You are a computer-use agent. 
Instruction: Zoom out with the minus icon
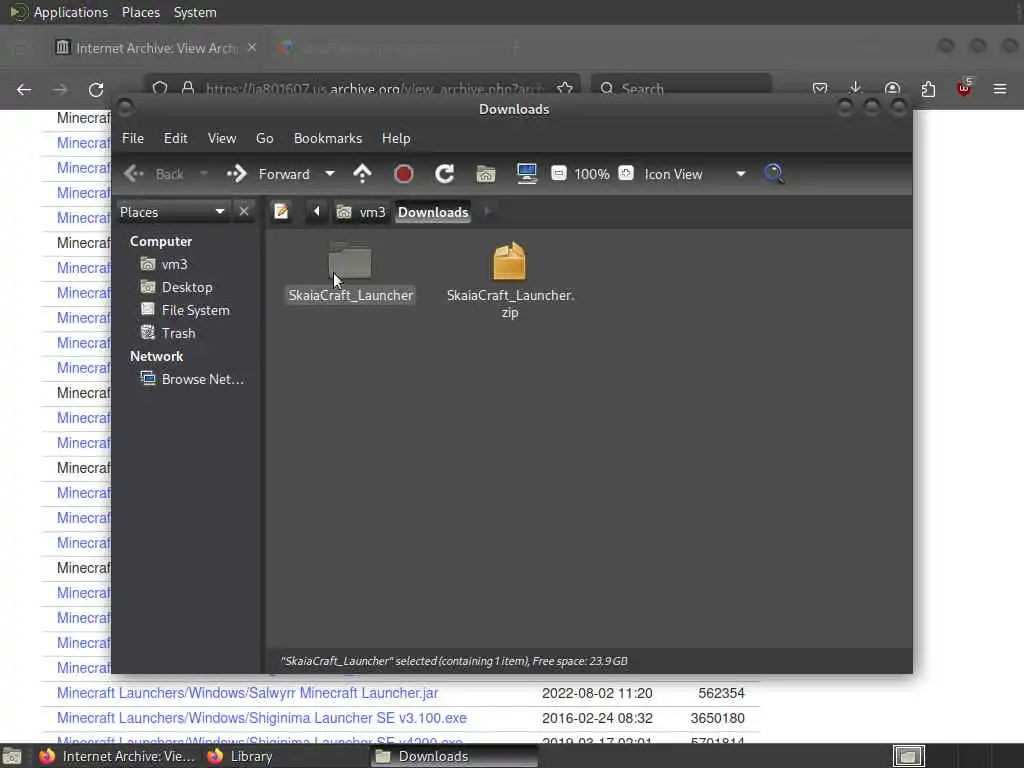[x=558, y=173]
